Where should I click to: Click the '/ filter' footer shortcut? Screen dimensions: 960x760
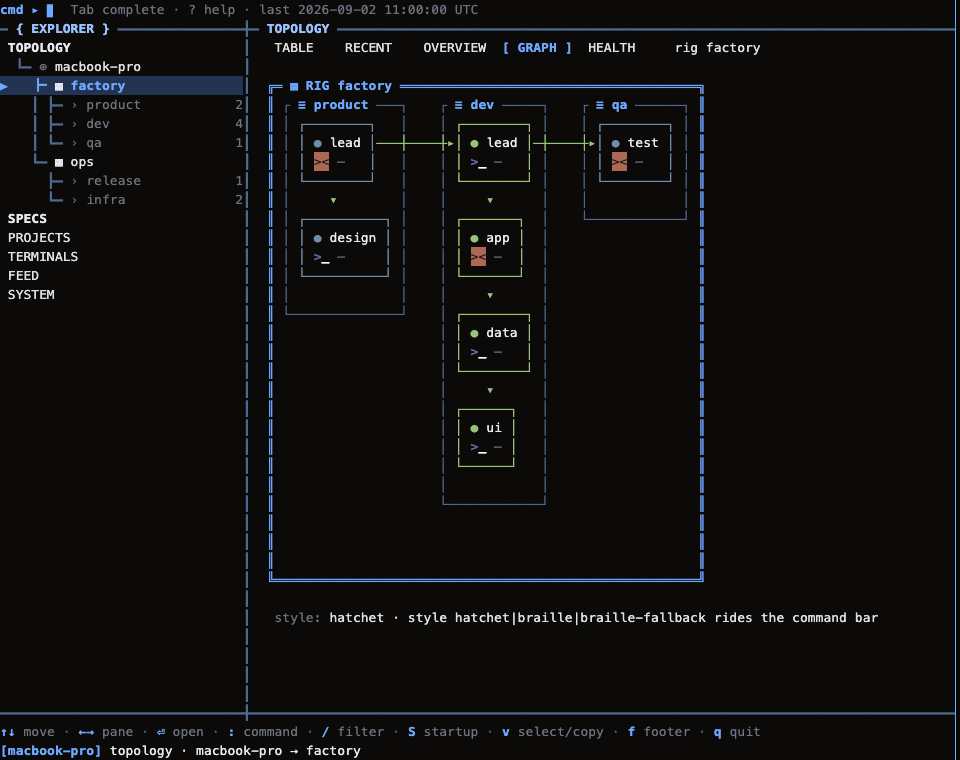tap(353, 732)
